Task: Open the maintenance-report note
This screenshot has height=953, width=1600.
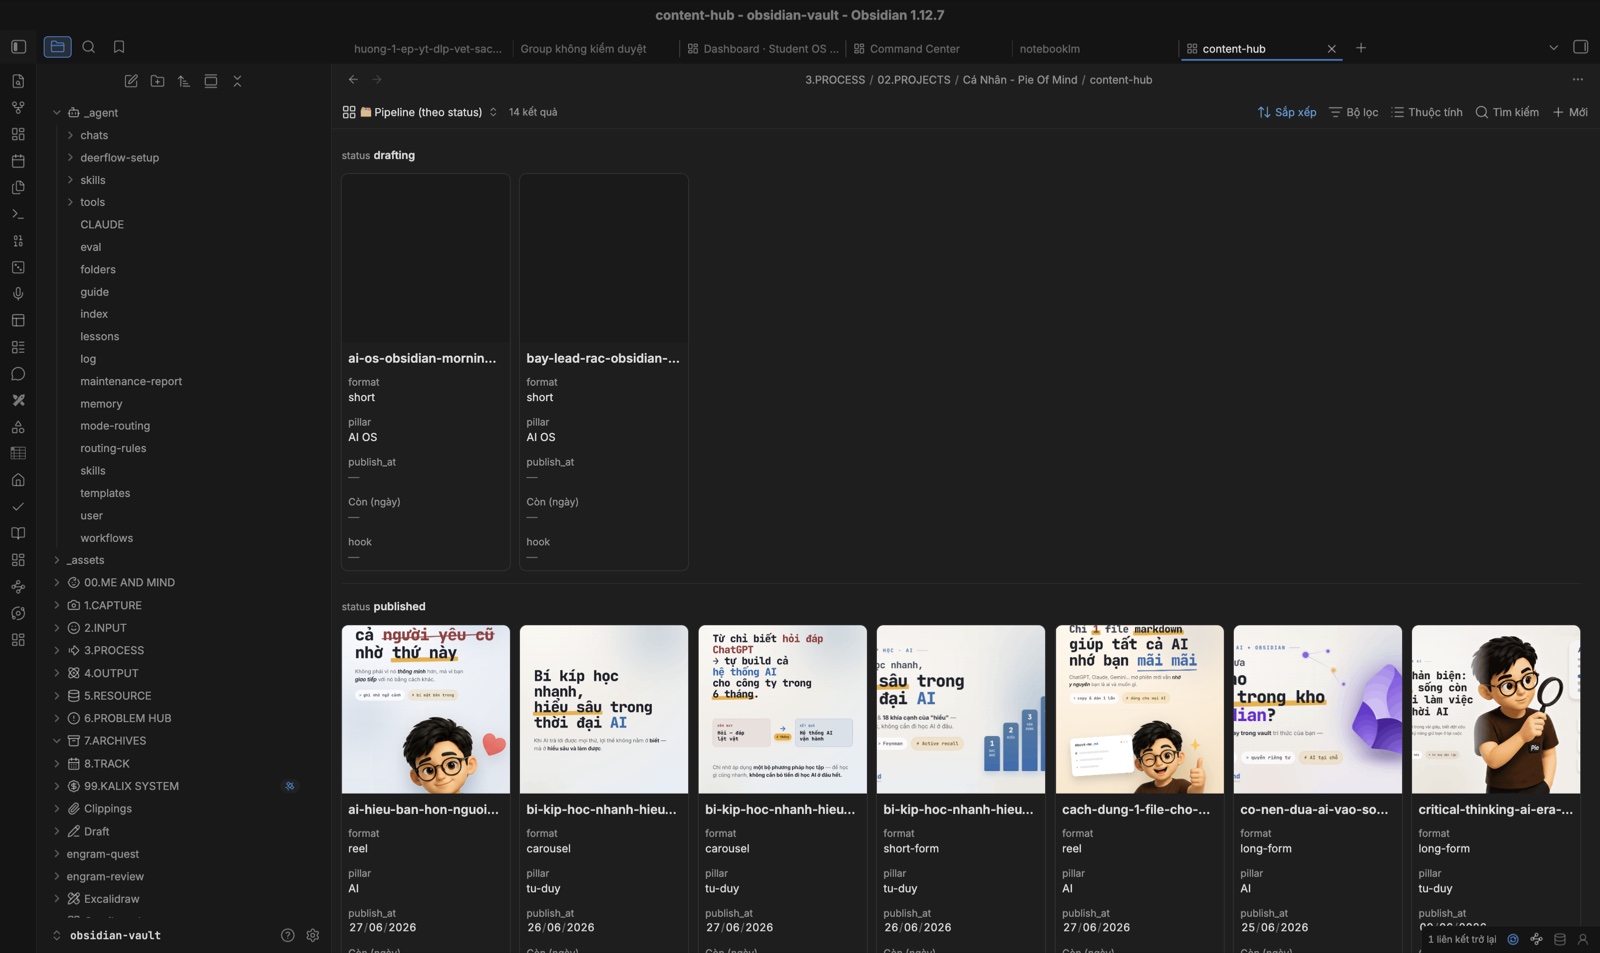Action: pyautogui.click(x=131, y=381)
